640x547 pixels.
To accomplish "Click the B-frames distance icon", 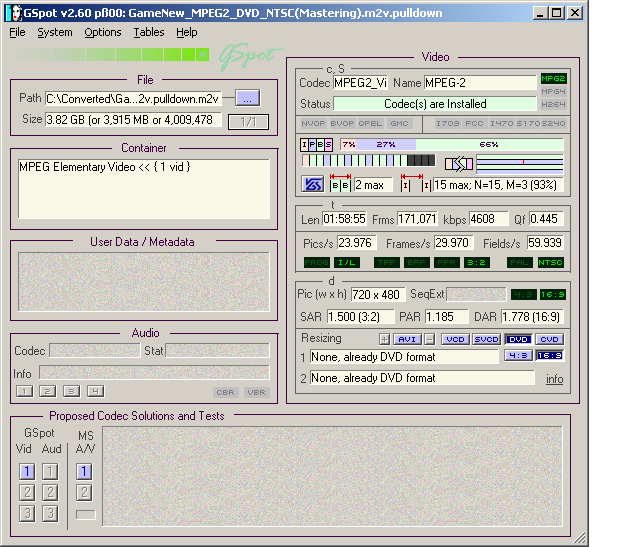I will point(340,182).
